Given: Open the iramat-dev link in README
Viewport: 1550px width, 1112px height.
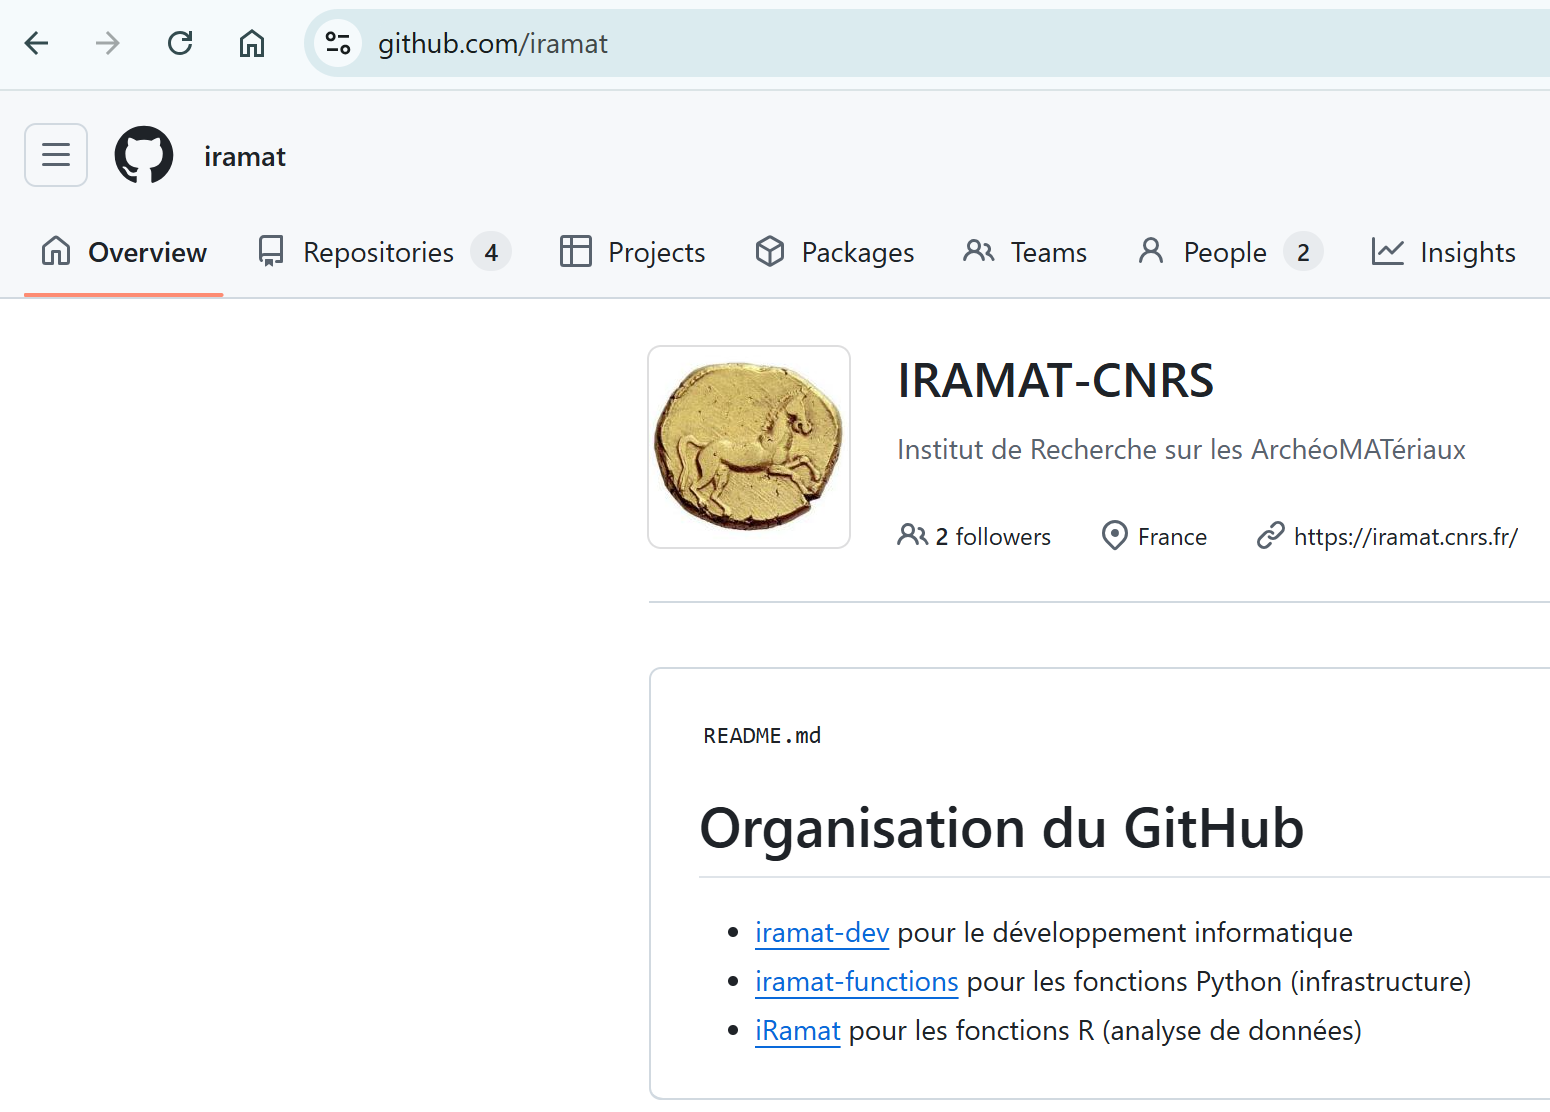Looking at the screenshot, I should point(822,933).
